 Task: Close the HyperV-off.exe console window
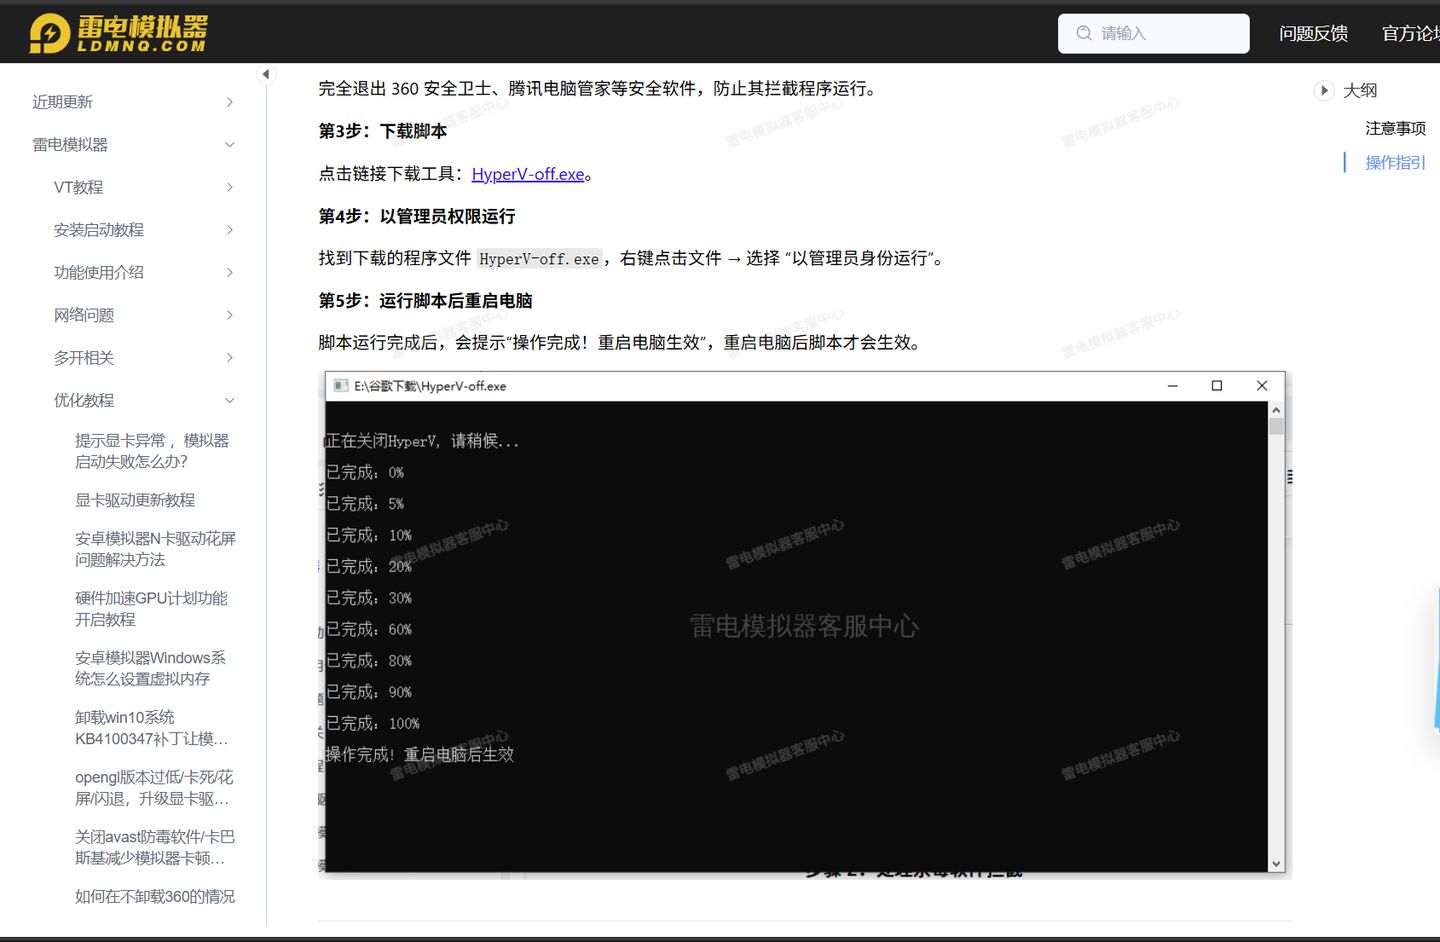click(x=1262, y=386)
